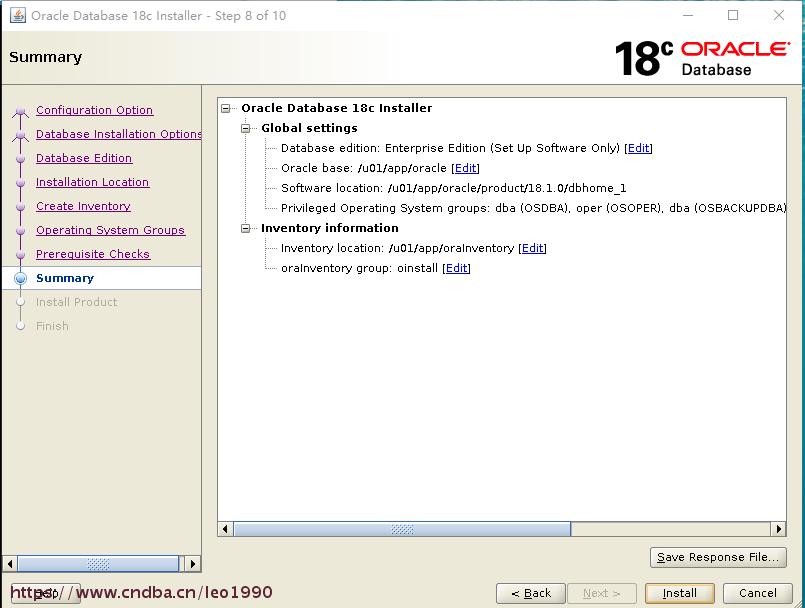This screenshot has height=608, width=805.
Task: Click the Installation Location step dot
Action: pos(21,183)
